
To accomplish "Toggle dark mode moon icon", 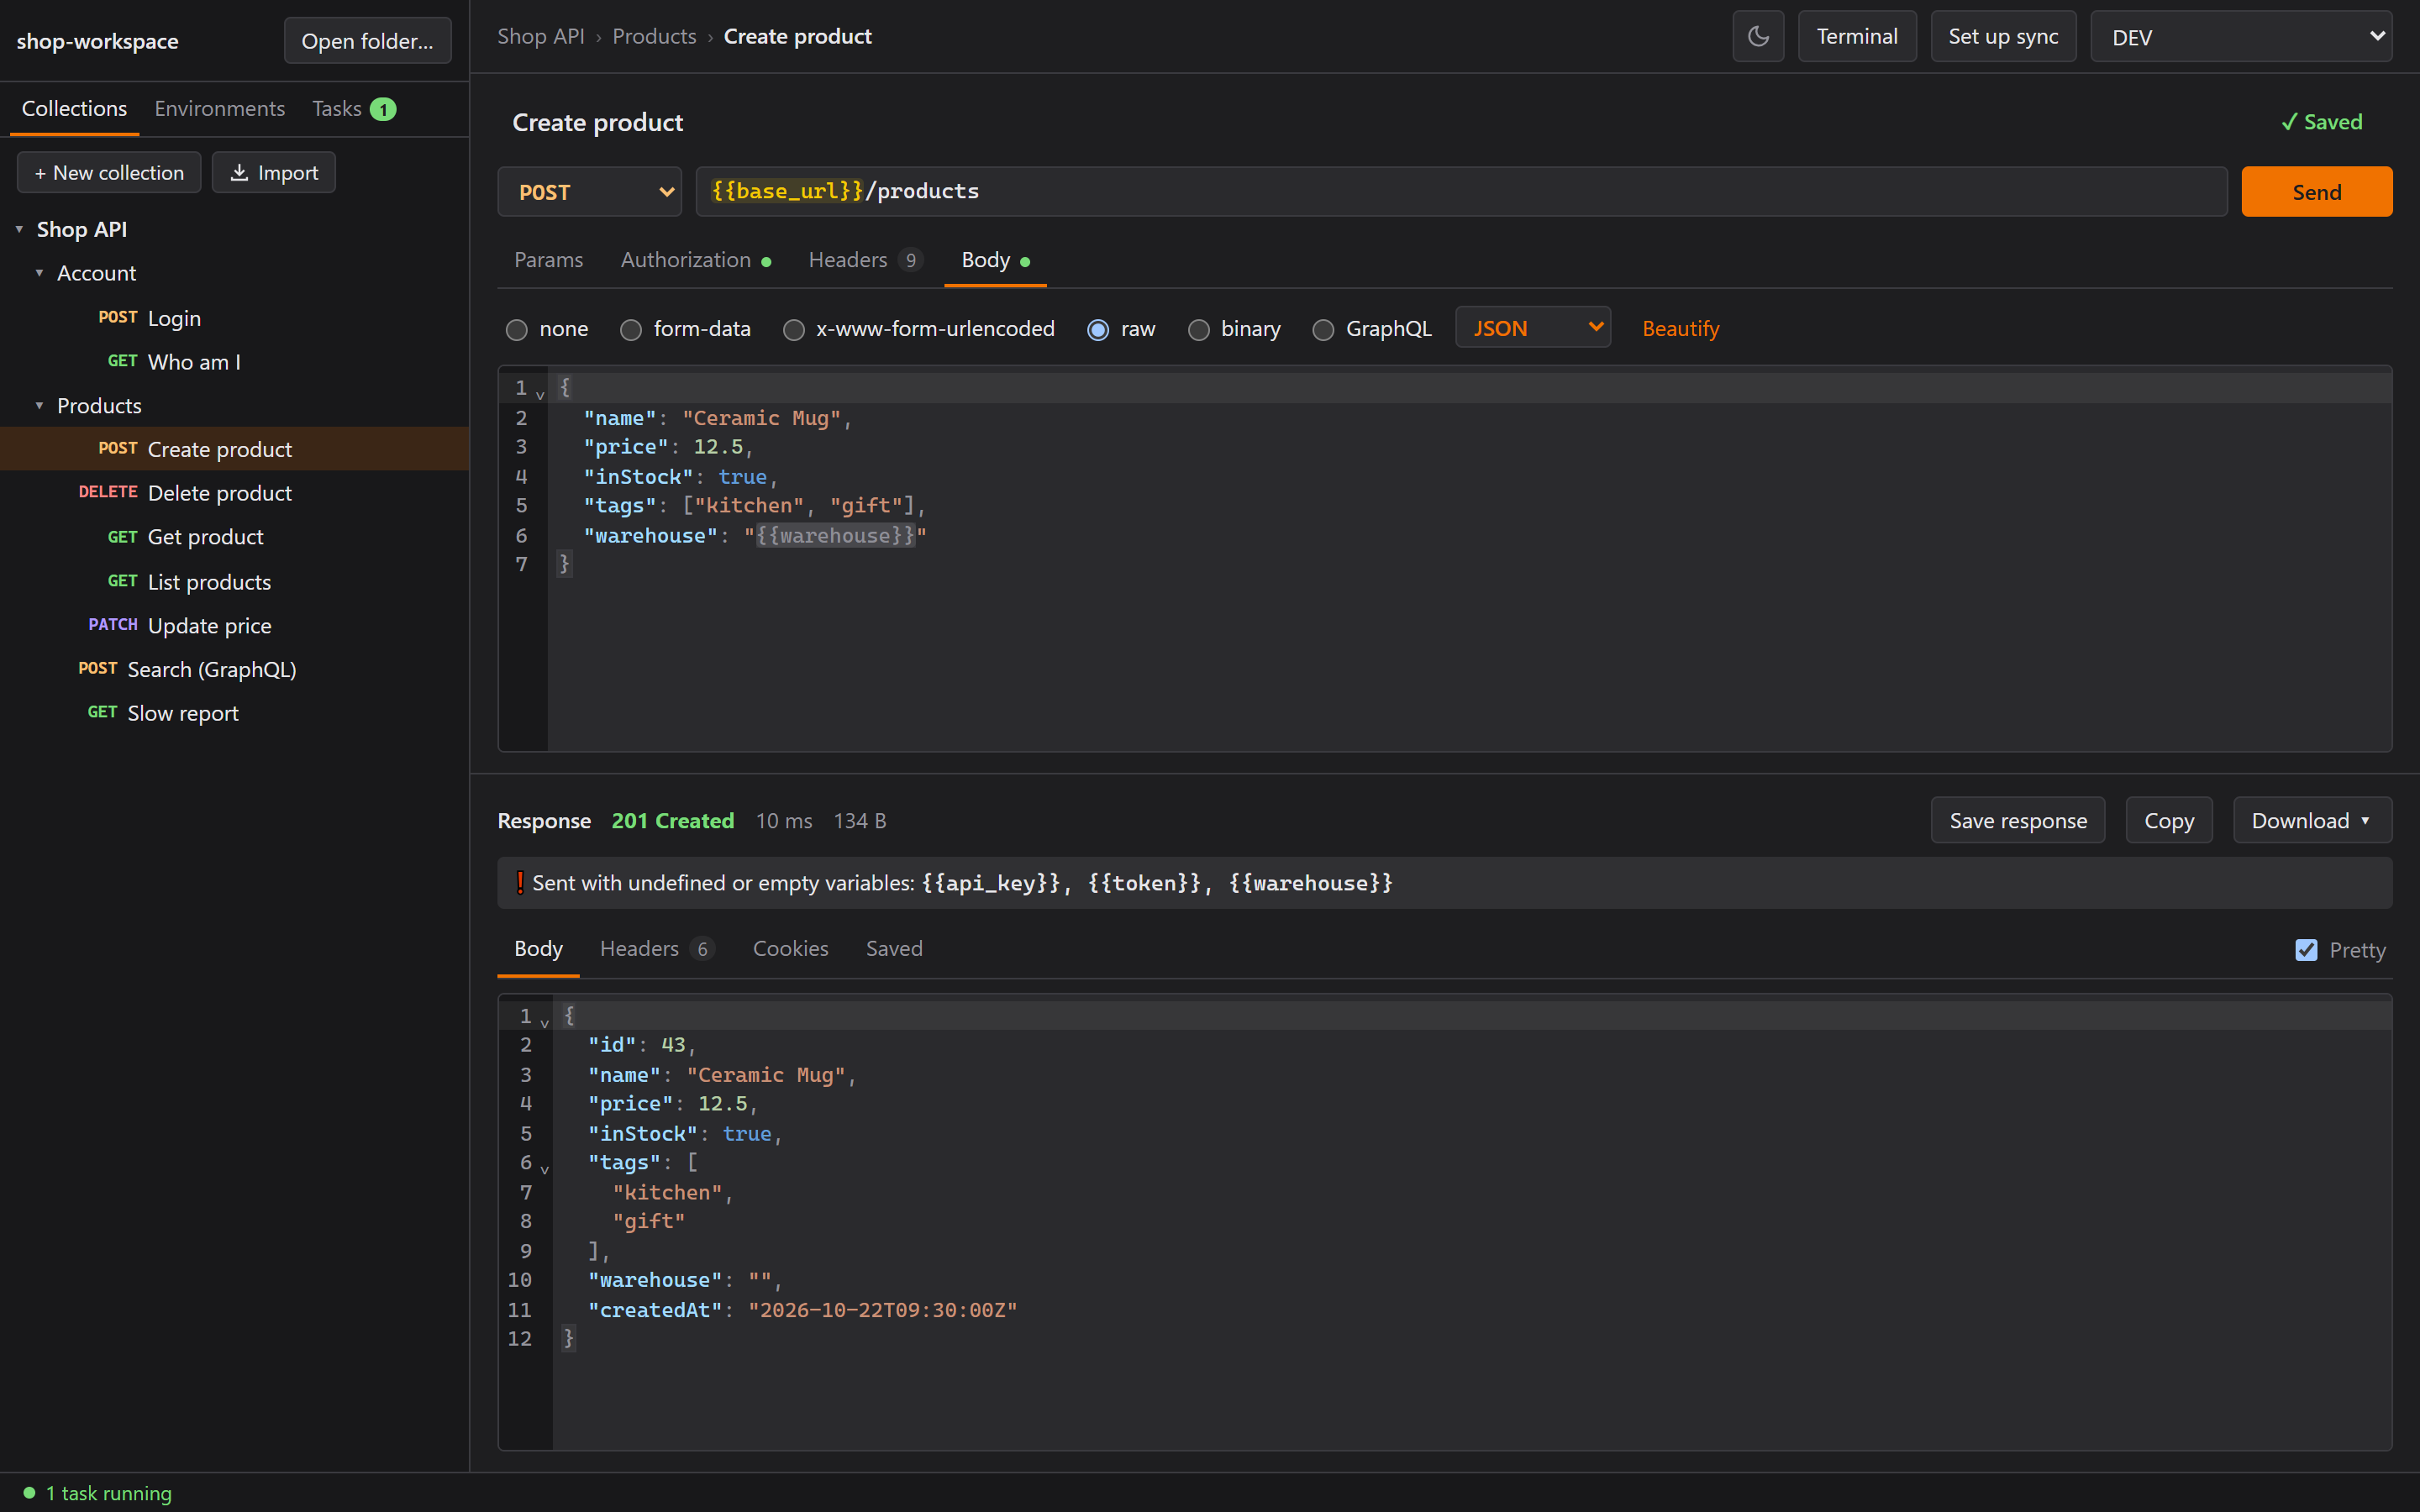I will click(x=1758, y=37).
